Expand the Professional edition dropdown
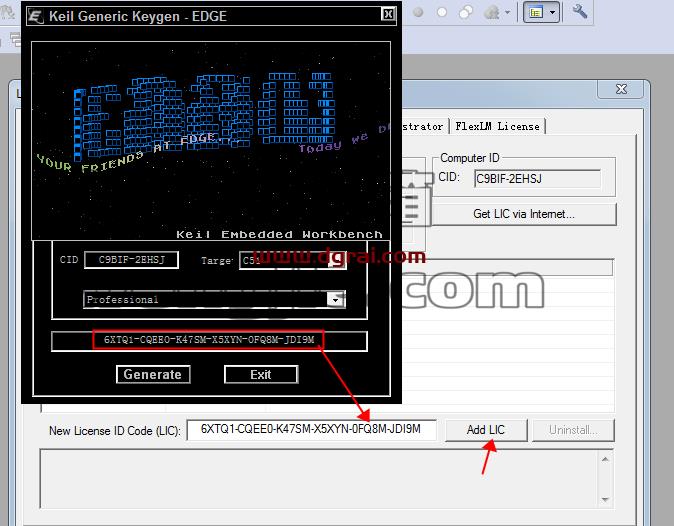Screen dimensions: 674x526 (336, 299)
